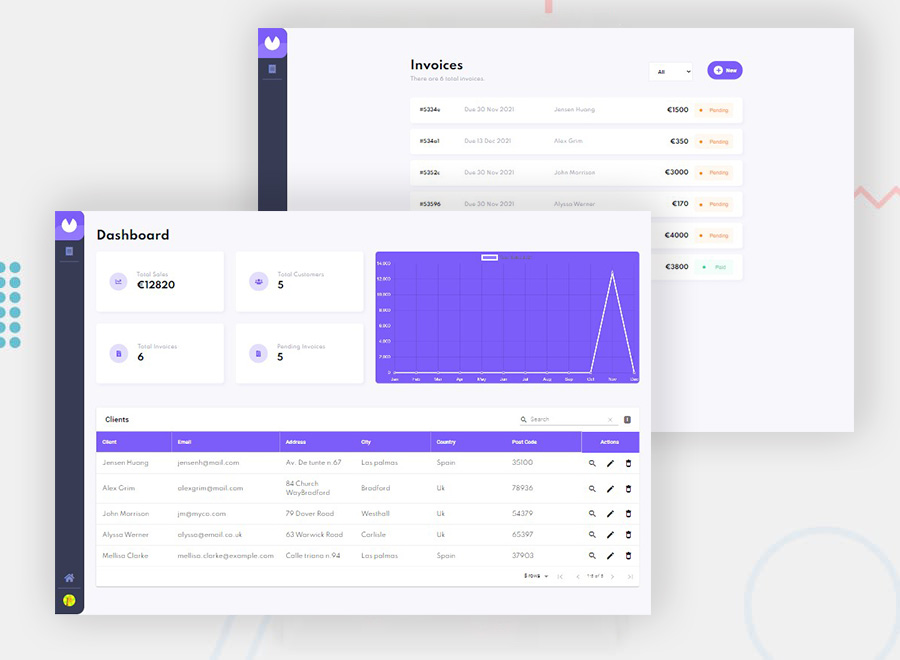Open invoice #53596 for Alyssa Werner
Screen dimensions: 900x660
(x=576, y=204)
